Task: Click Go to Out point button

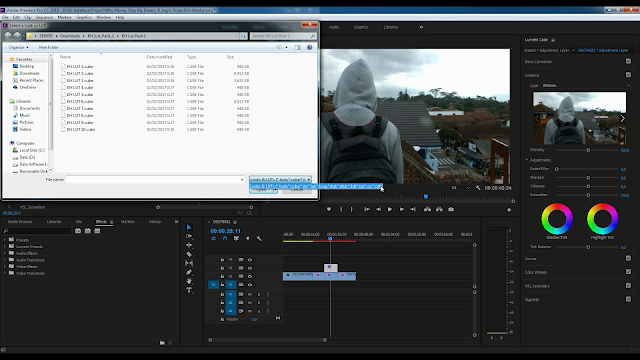Action: click(413, 209)
